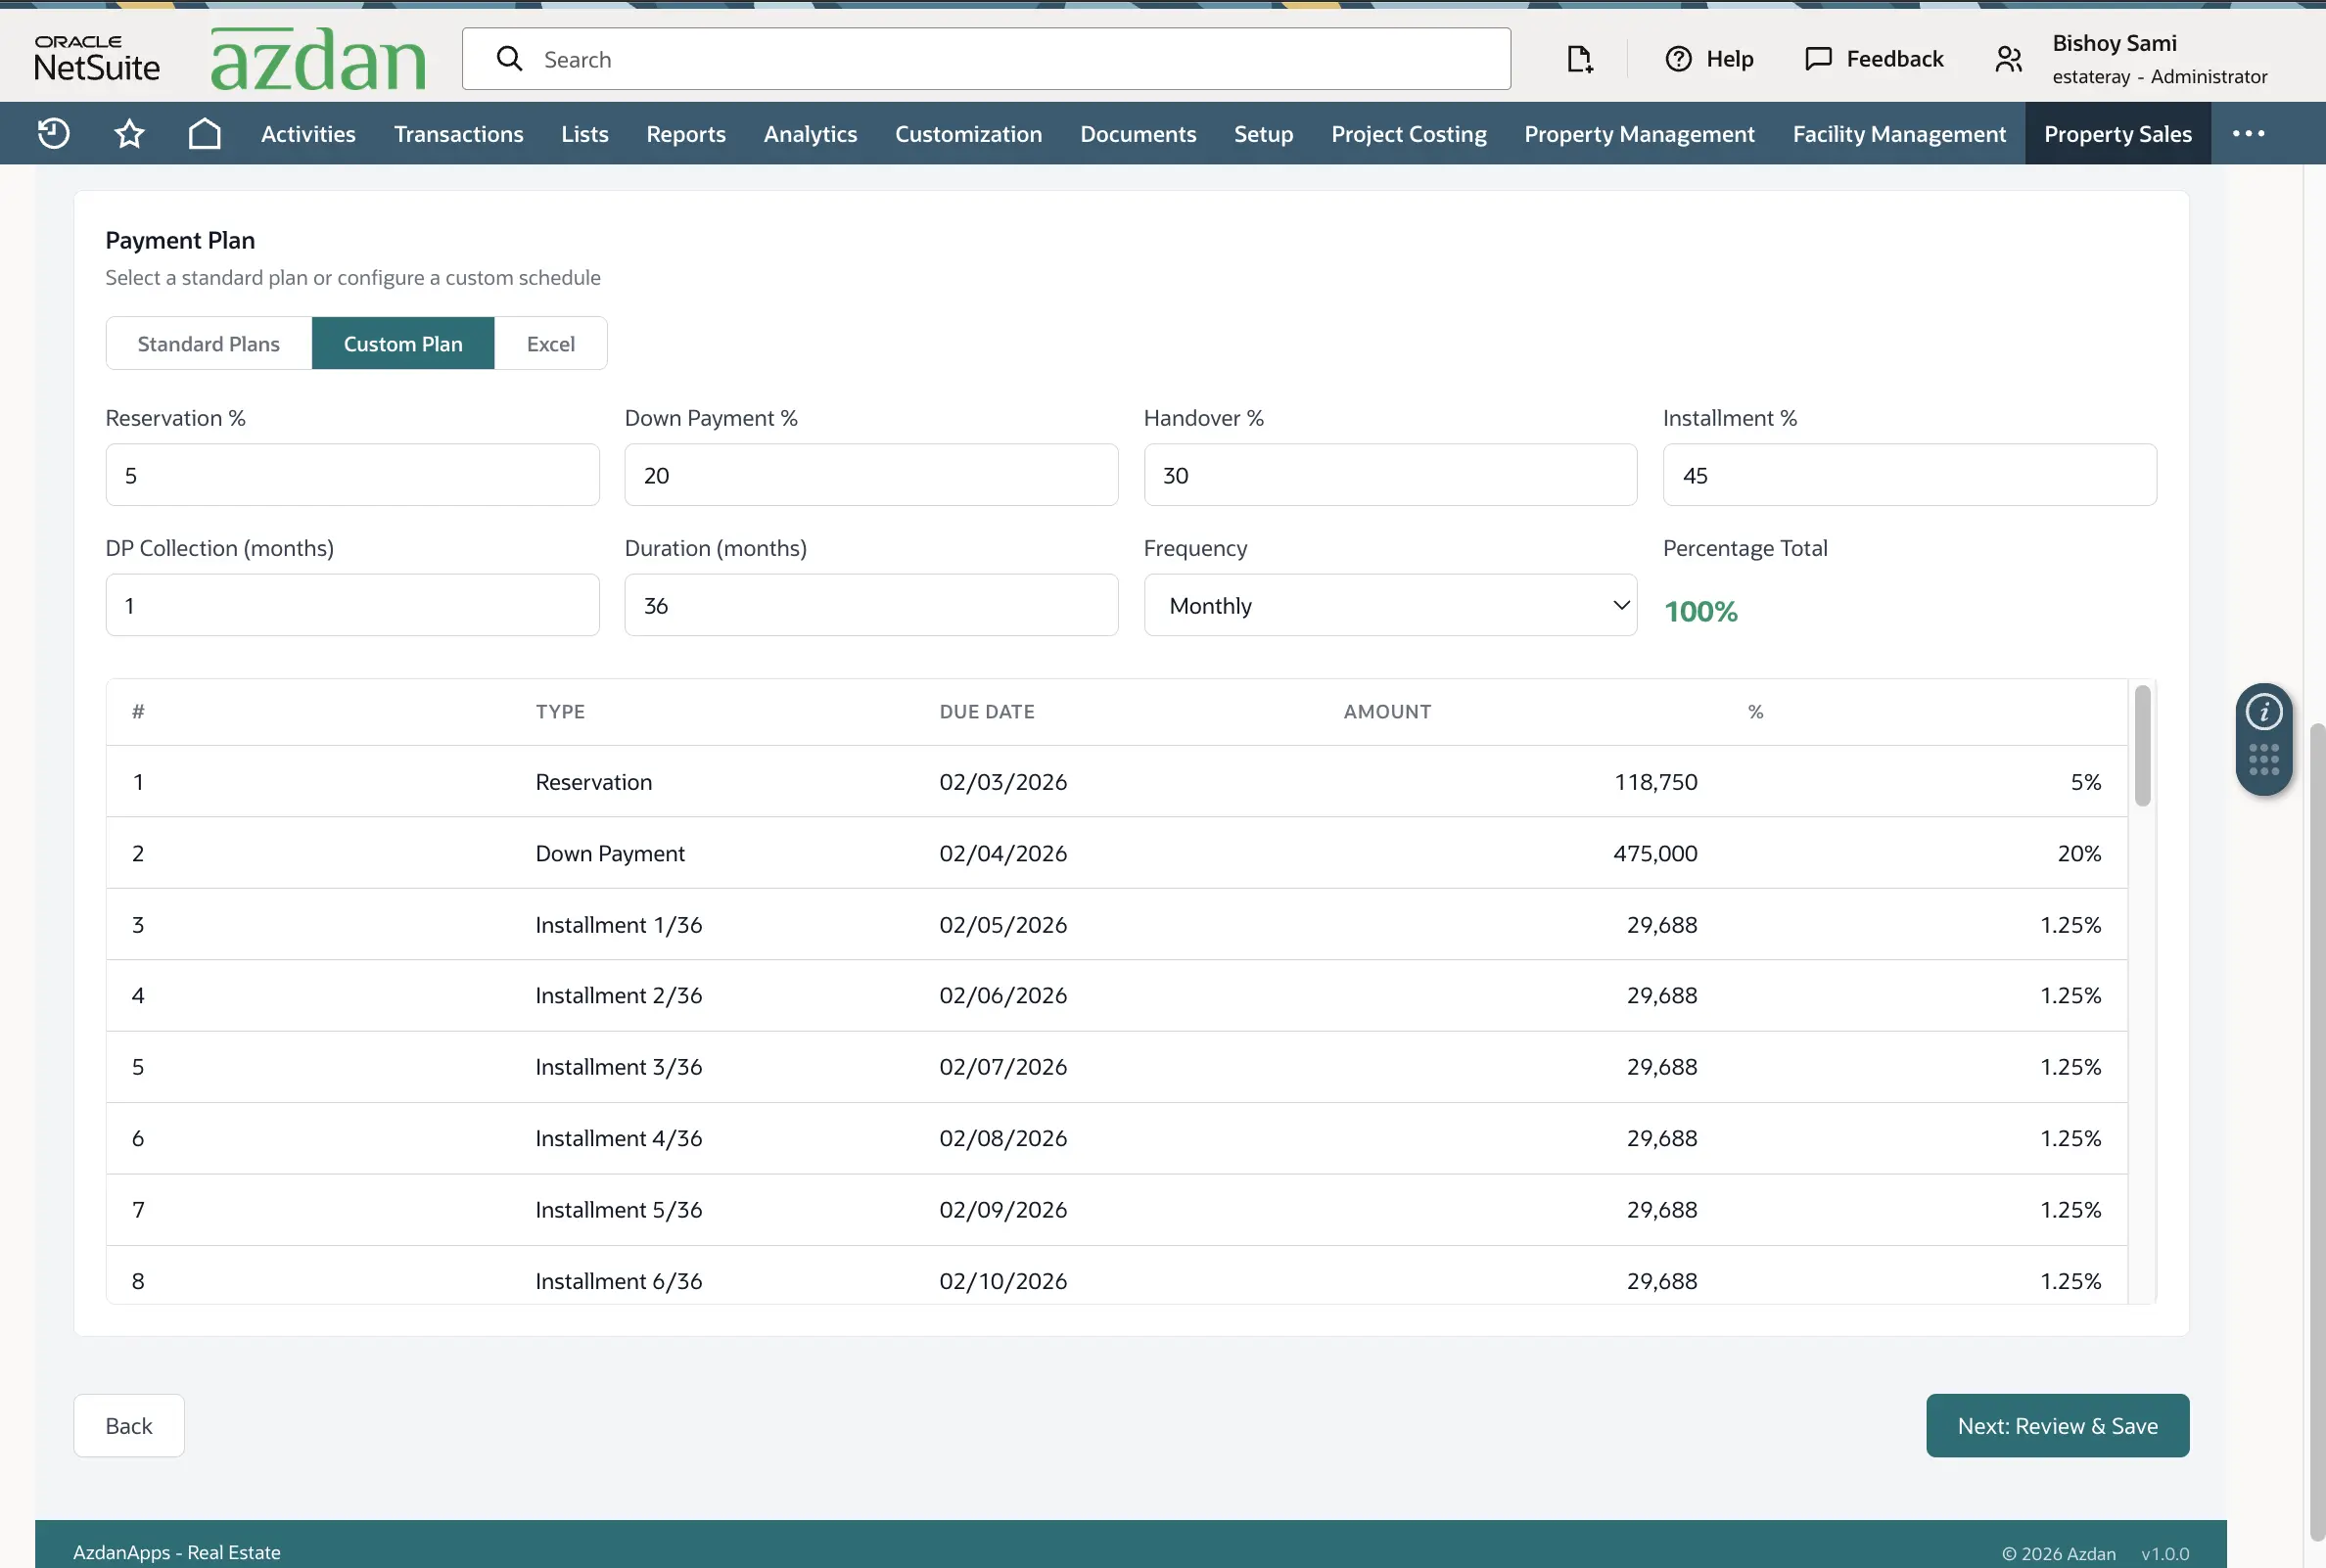Image resolution: width=2326 pixels, height=1568 pixels.
Task: Open the Analytics menu
Action: 810,134
